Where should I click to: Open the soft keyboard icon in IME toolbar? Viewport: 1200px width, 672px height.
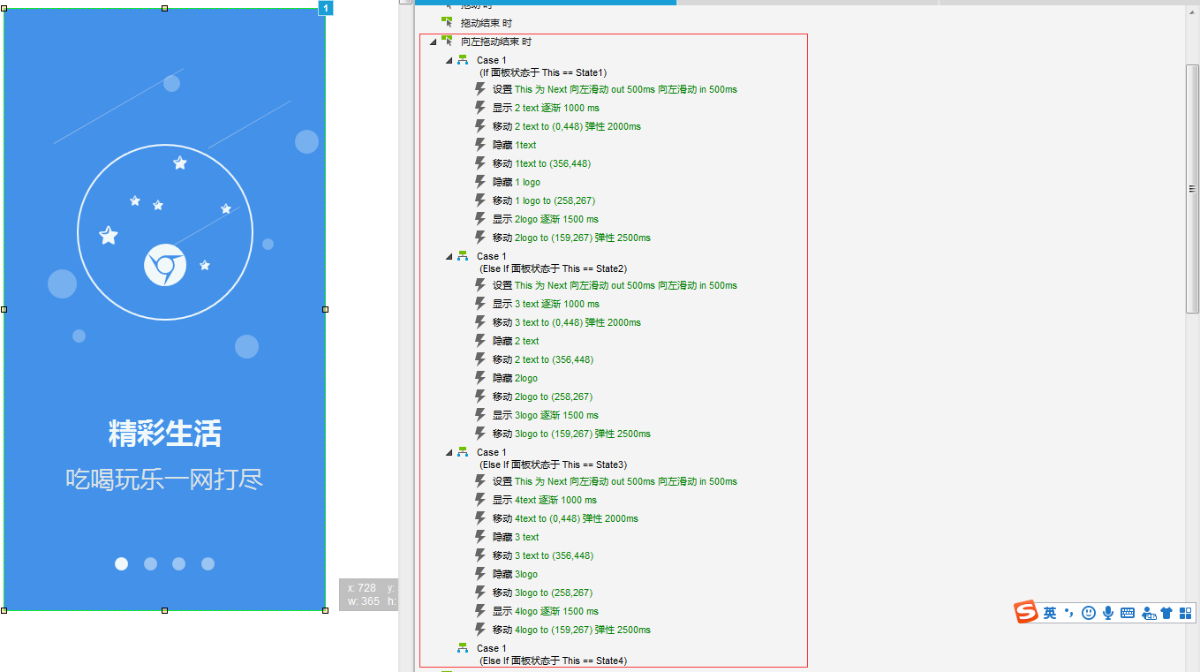click(1127, 613)
